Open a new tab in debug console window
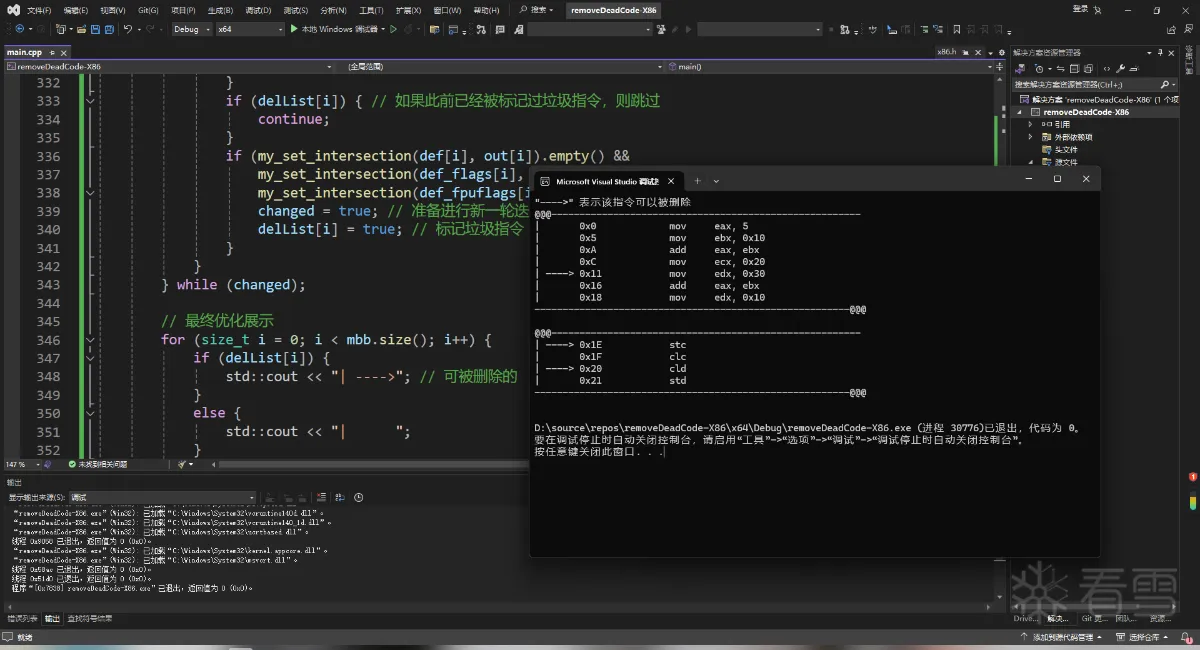 (697, 181)
